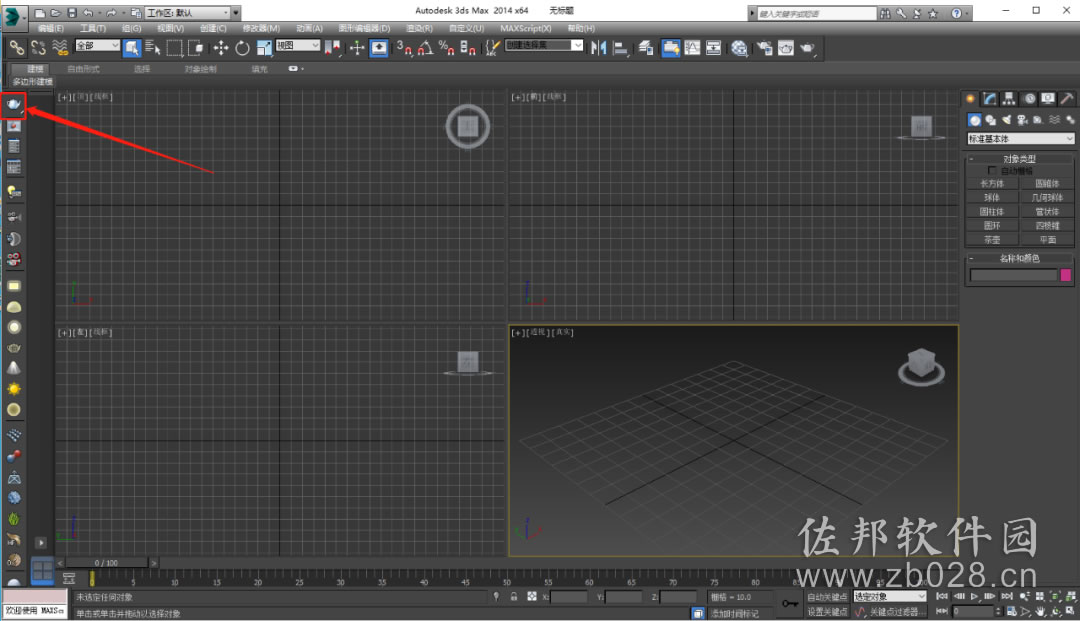The height and width of the screenshot is (621, 1080).
Task: Click the time slider '0 / 100' handle
Action: 106,562
